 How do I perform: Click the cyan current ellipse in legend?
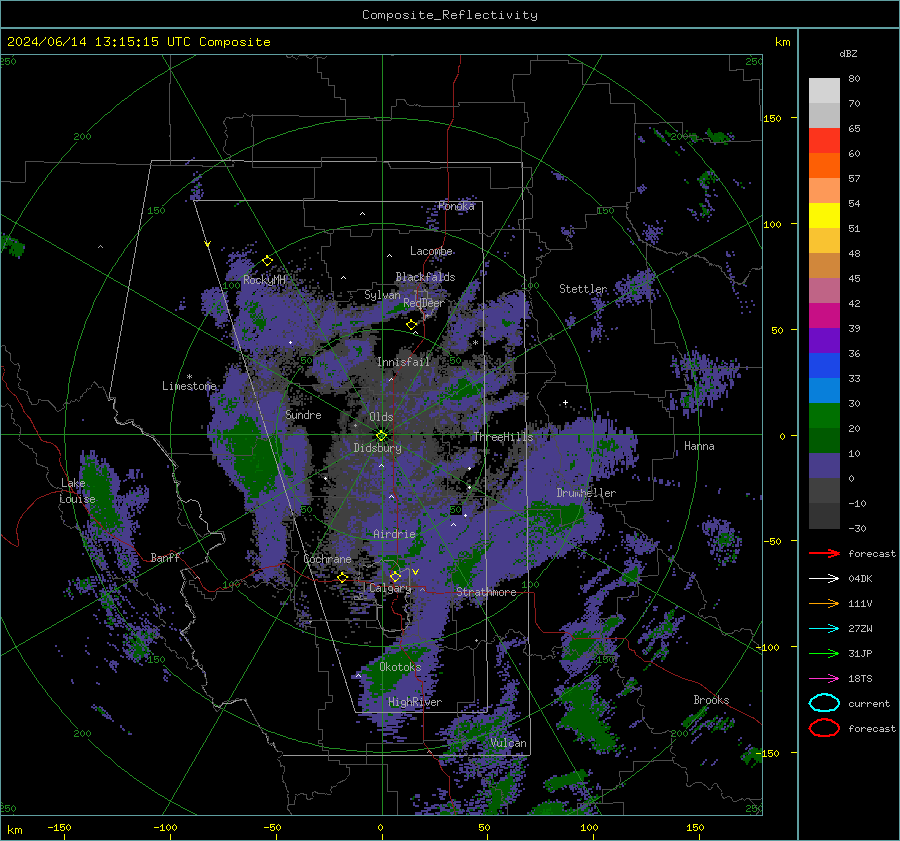[824, 703]
